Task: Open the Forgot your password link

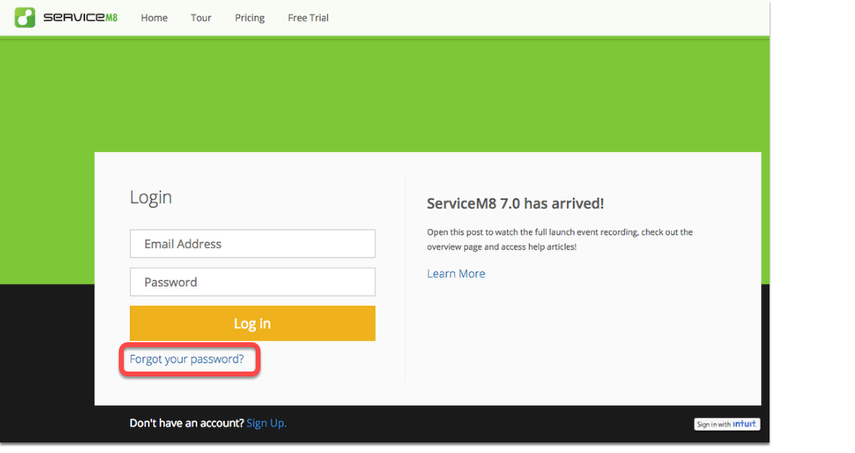Action: pos(186,359)
